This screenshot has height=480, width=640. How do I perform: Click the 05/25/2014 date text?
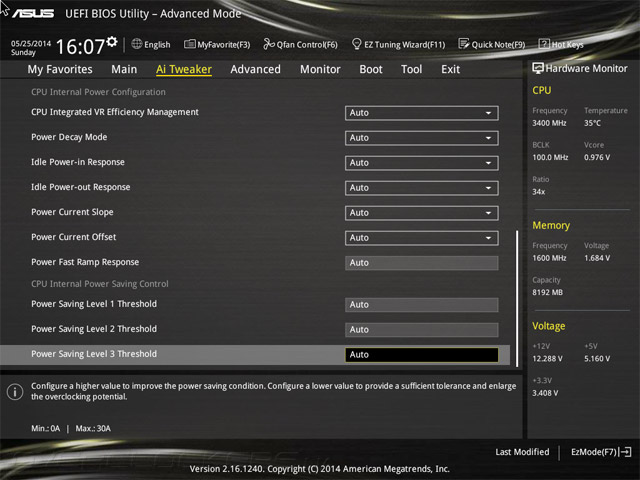coord(31,43)
